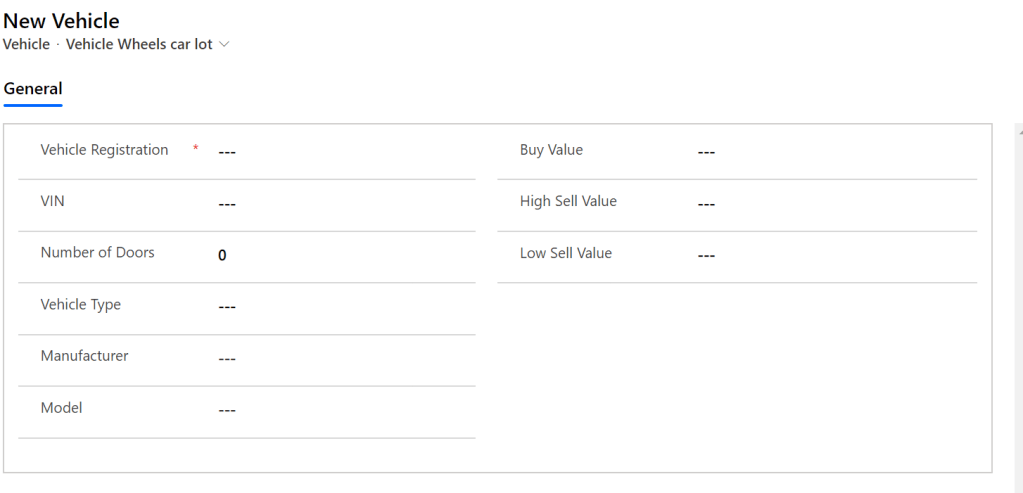Focus the VIN field value
Screen dimensions: 1023x493
(340, 204)
